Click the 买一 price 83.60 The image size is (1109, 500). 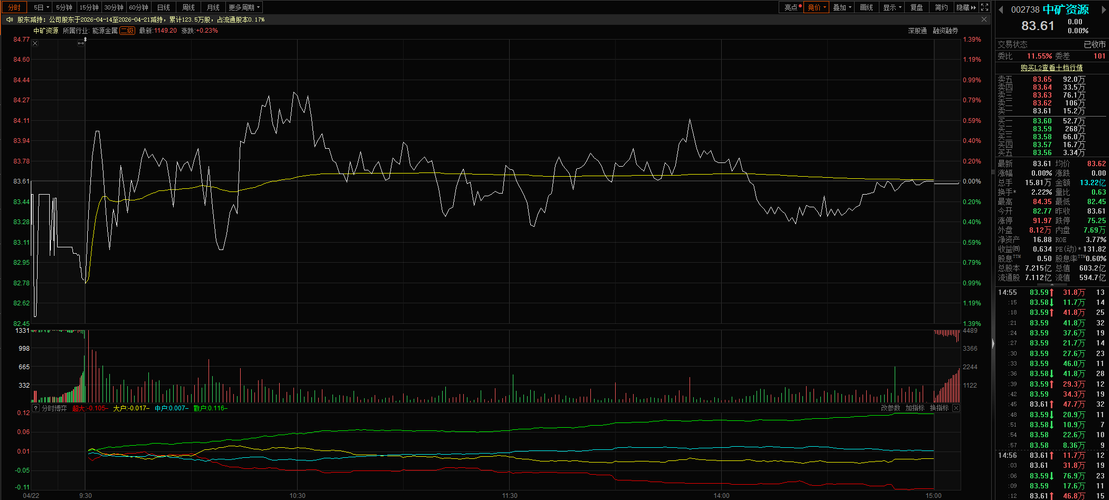click(x=1042, y=122)
